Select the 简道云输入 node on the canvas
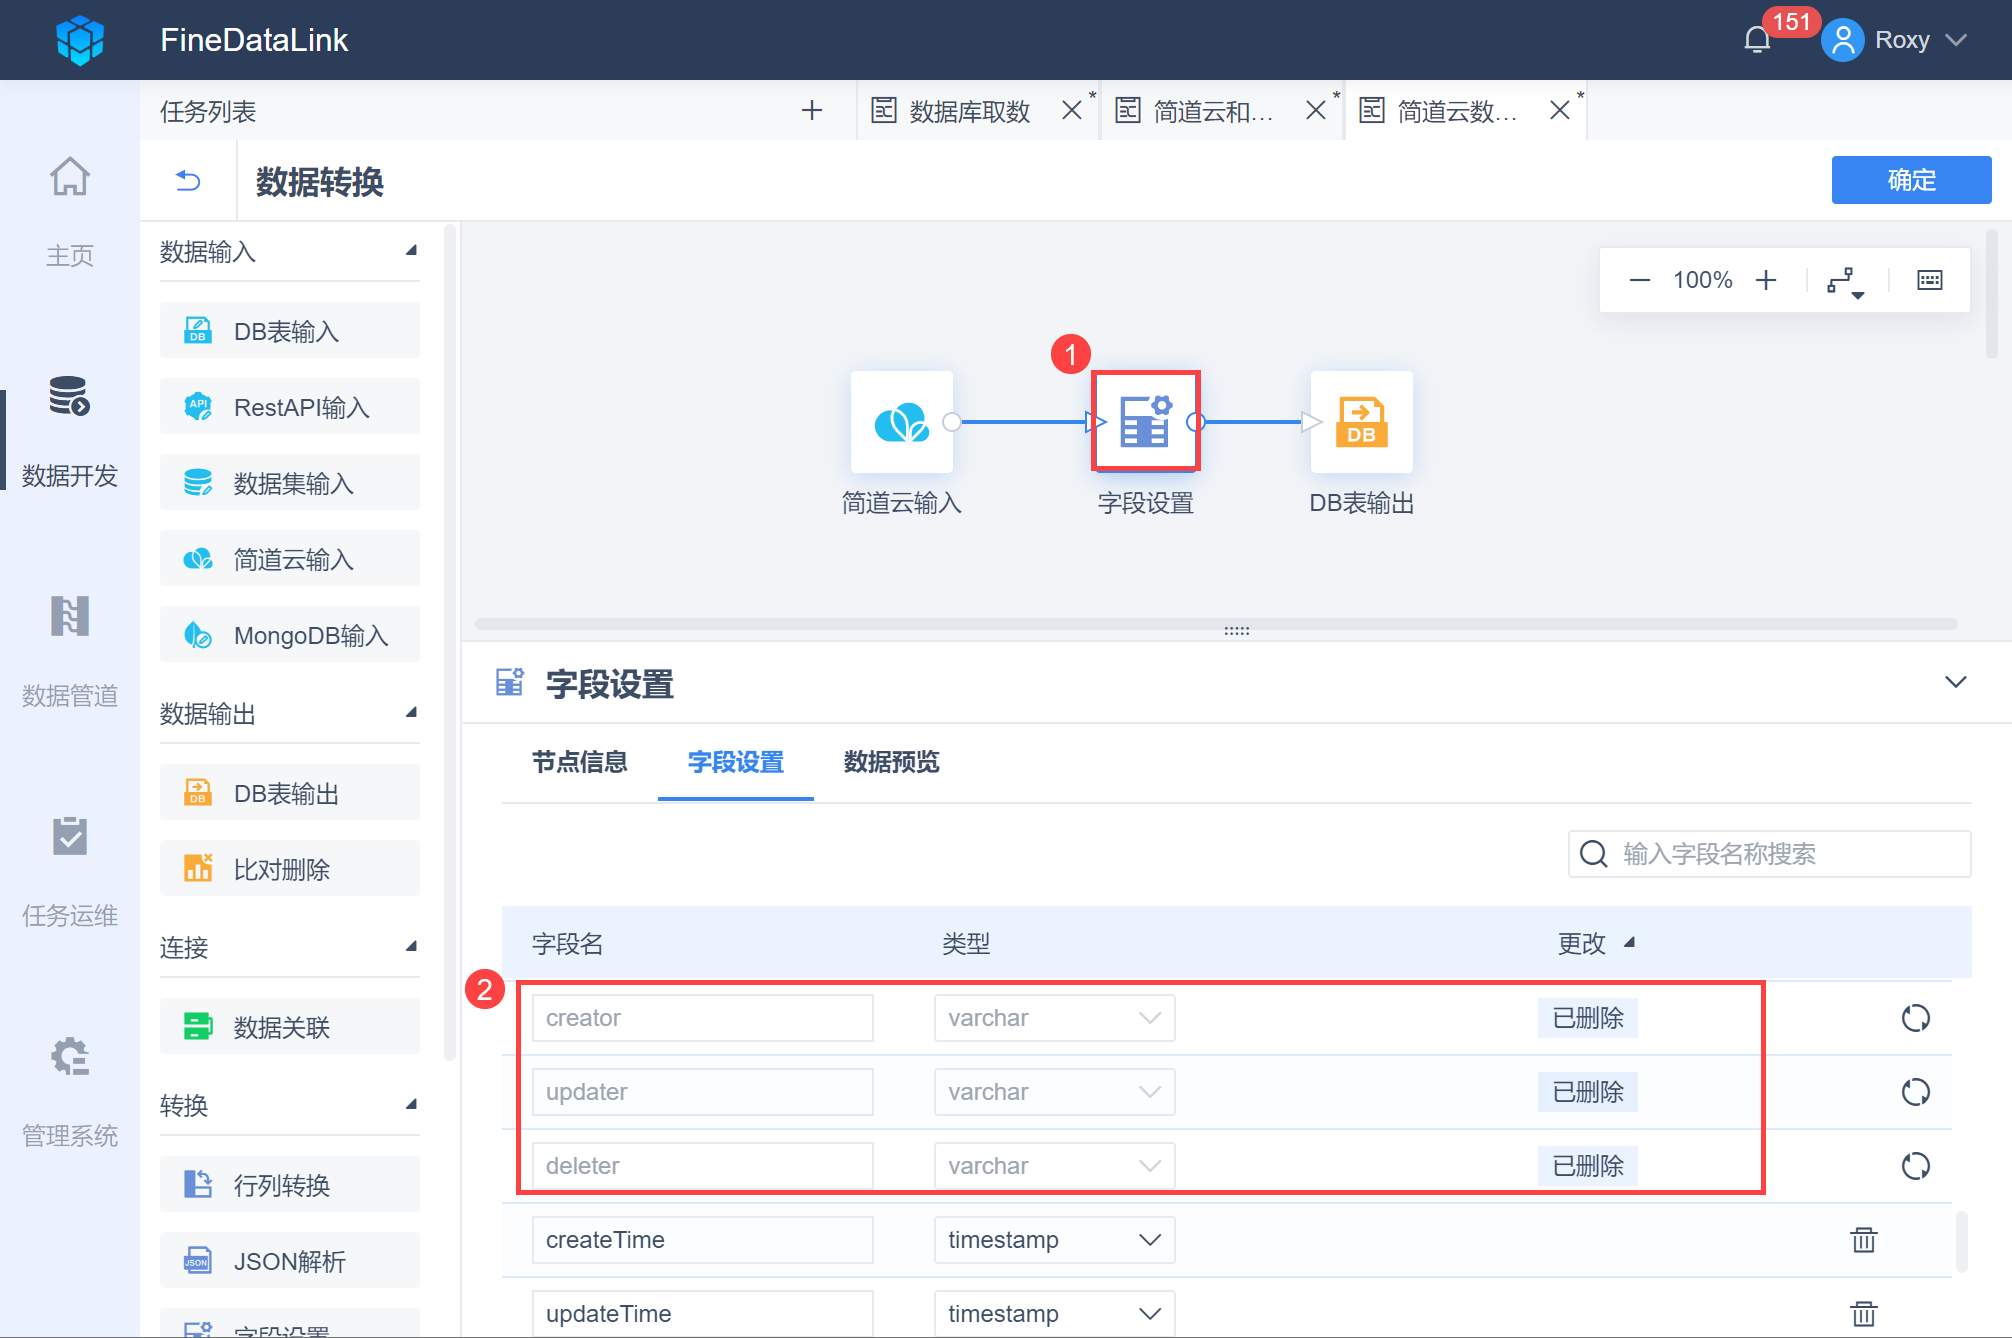Image resolution: width=2012 pixels, height=1338 pixels. point(901,422)
